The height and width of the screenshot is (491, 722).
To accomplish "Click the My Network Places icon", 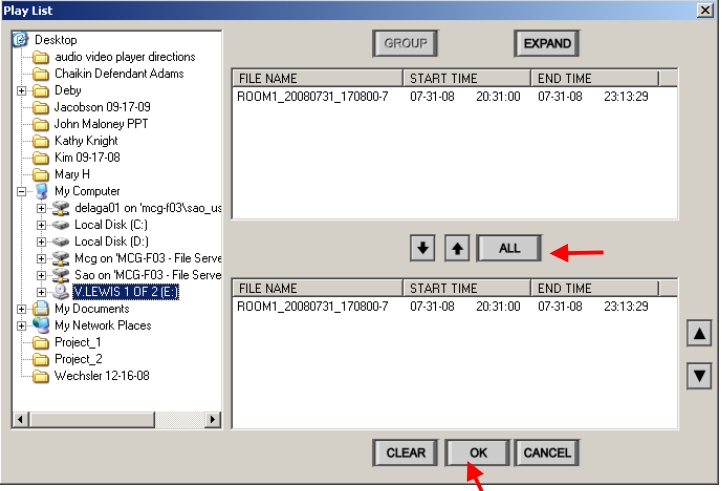I will 41,325.
